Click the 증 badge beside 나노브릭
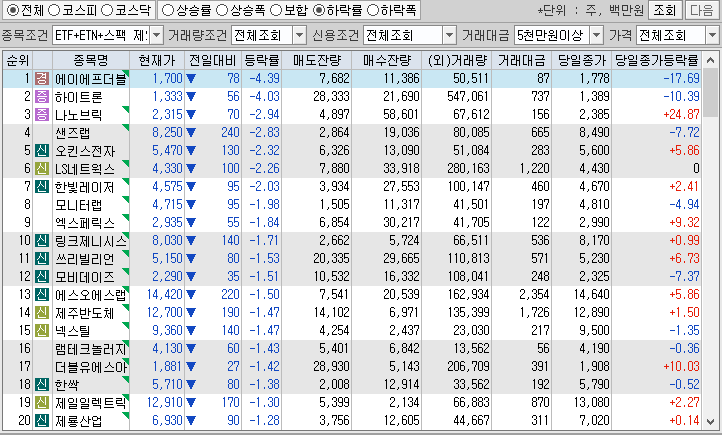Viewport: 722px width, 435px height. 42,115
